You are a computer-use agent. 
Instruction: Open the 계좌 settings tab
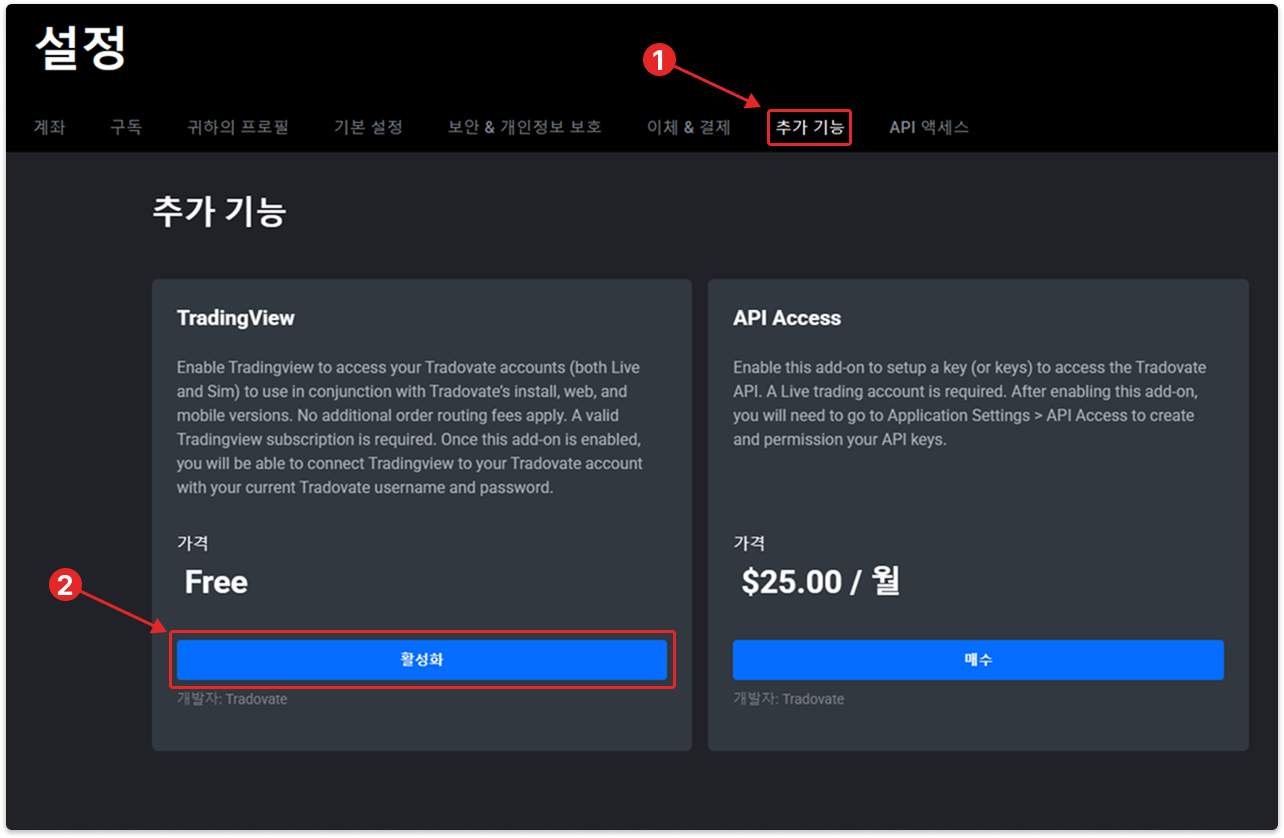pos(49,127)
